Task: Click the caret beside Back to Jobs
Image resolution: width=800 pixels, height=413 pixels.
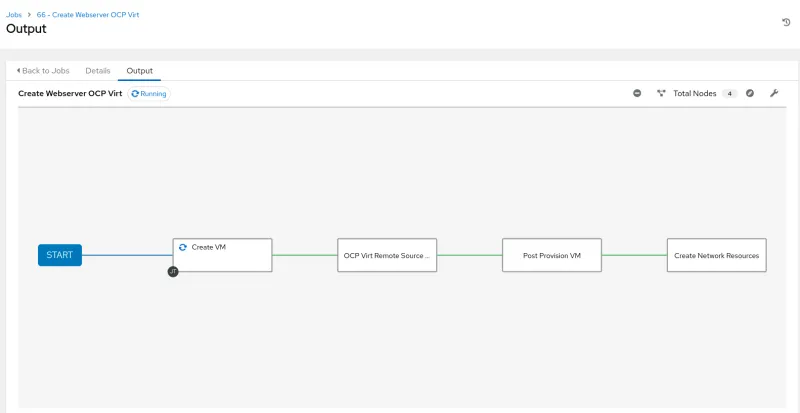Action: [18, 71]
